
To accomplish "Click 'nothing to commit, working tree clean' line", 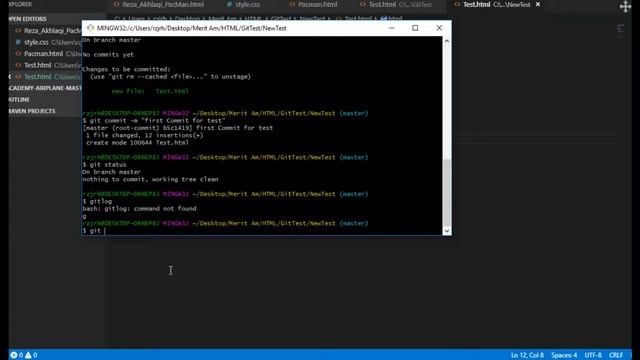I will coord(150,179).
